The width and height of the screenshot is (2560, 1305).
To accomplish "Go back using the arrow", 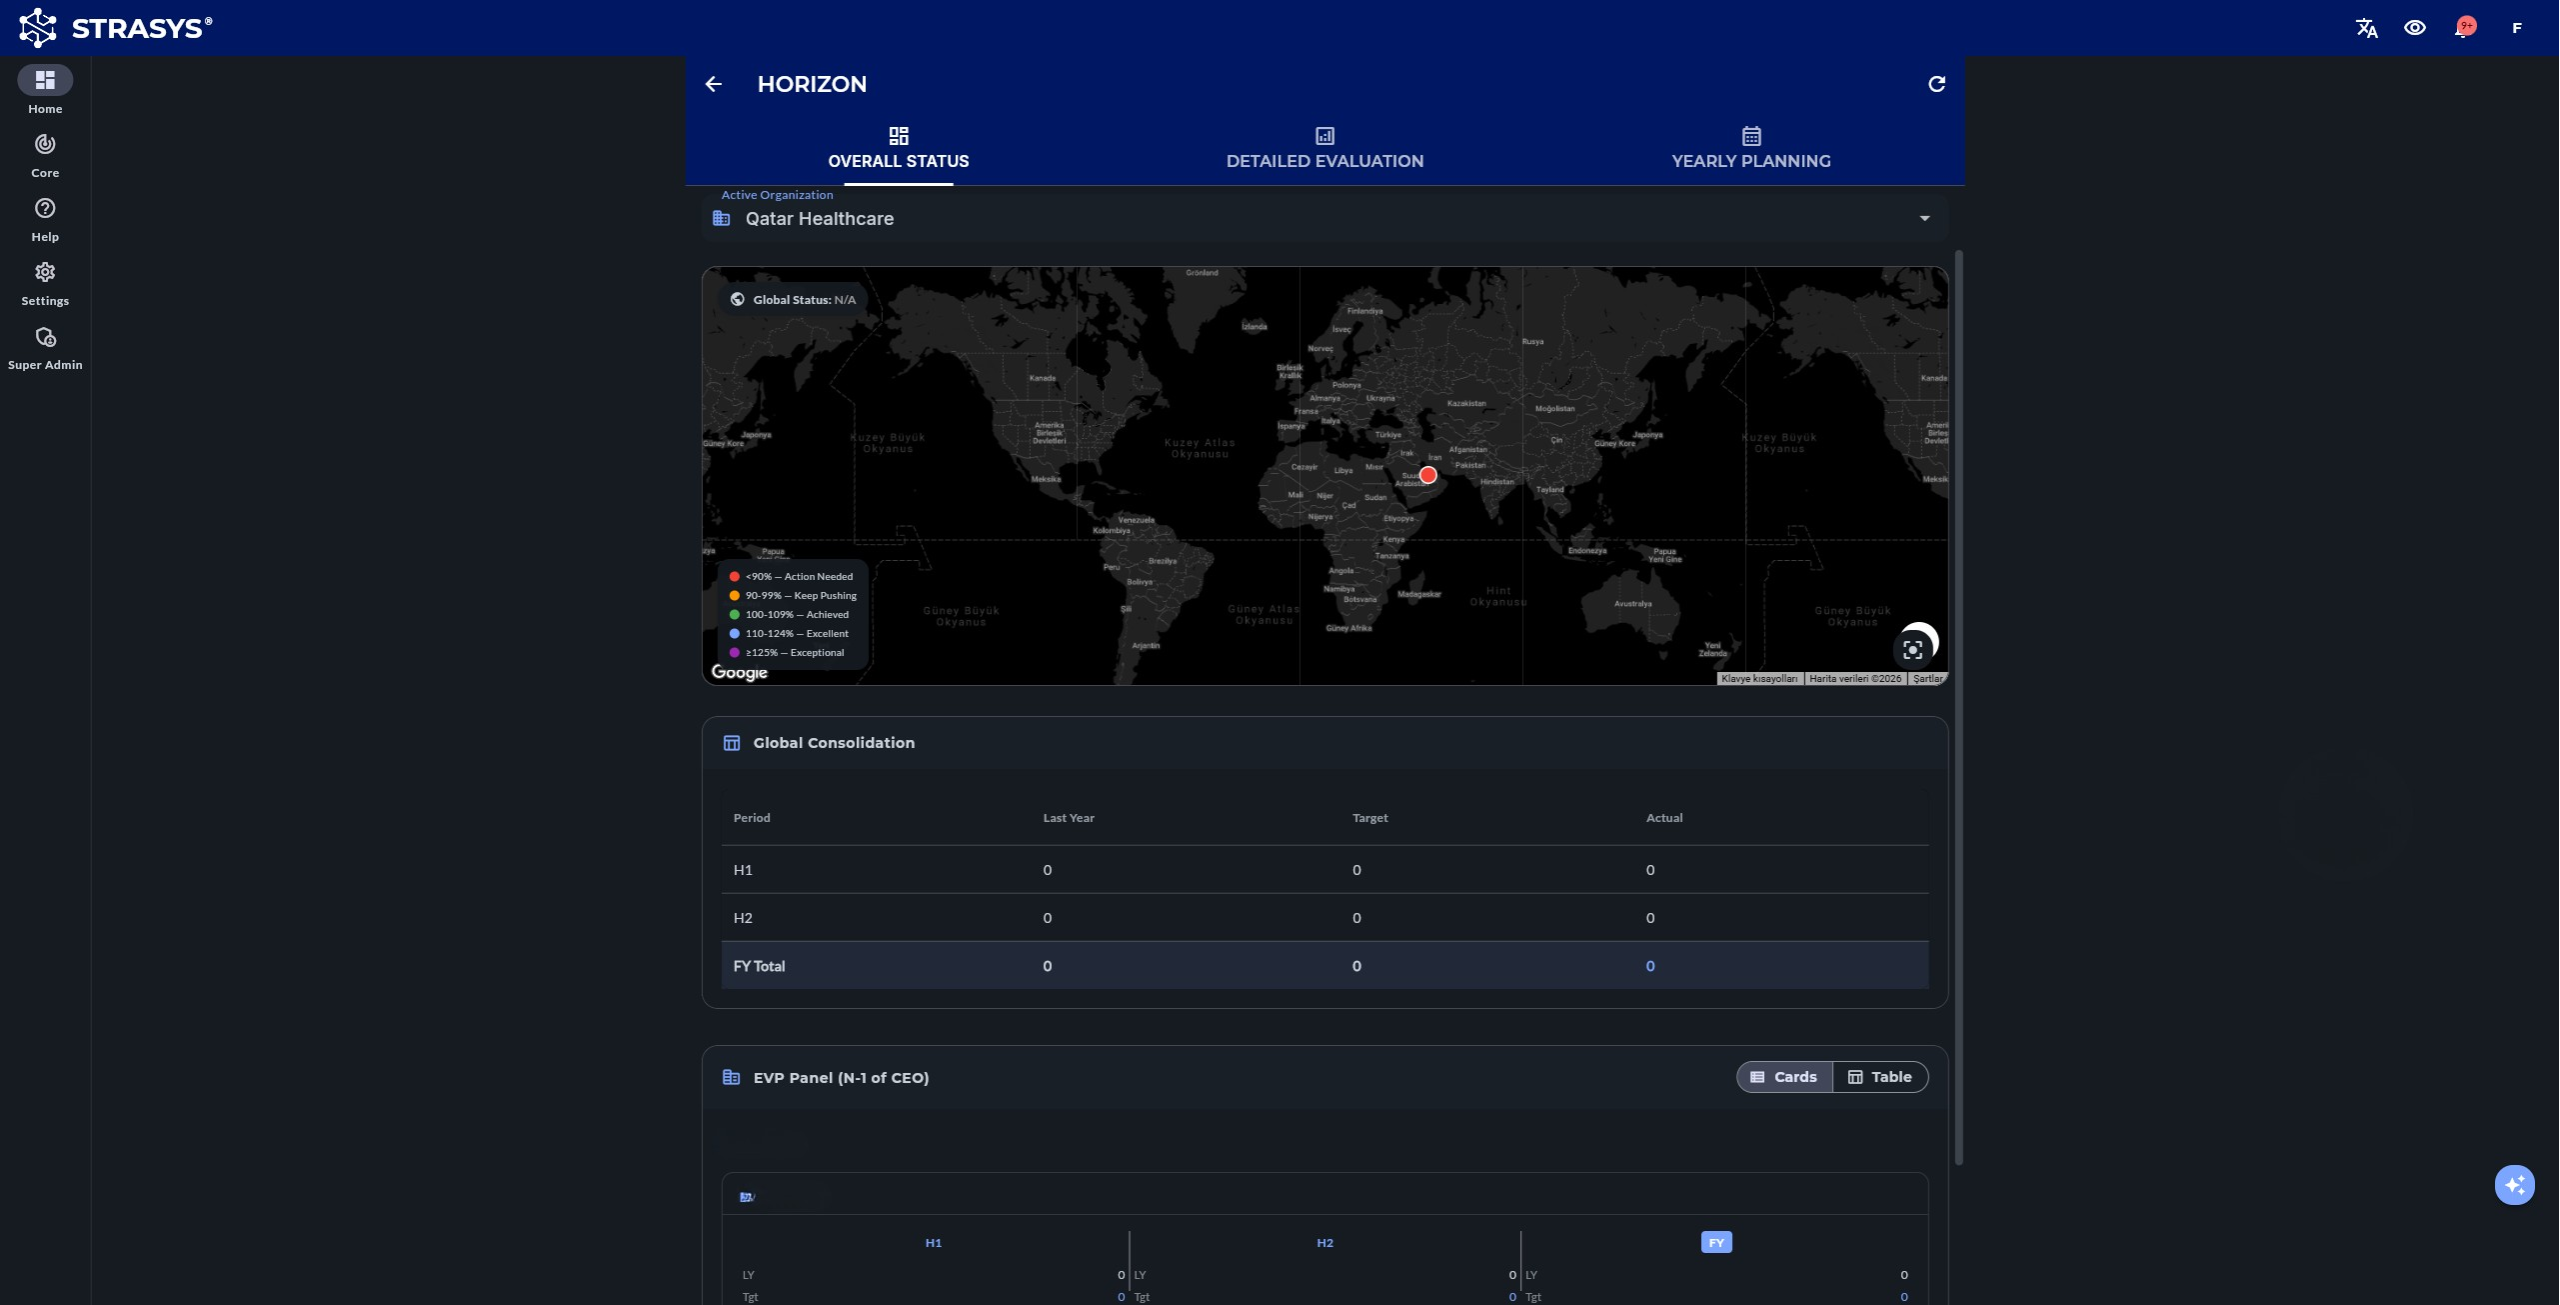I will 713,84.
